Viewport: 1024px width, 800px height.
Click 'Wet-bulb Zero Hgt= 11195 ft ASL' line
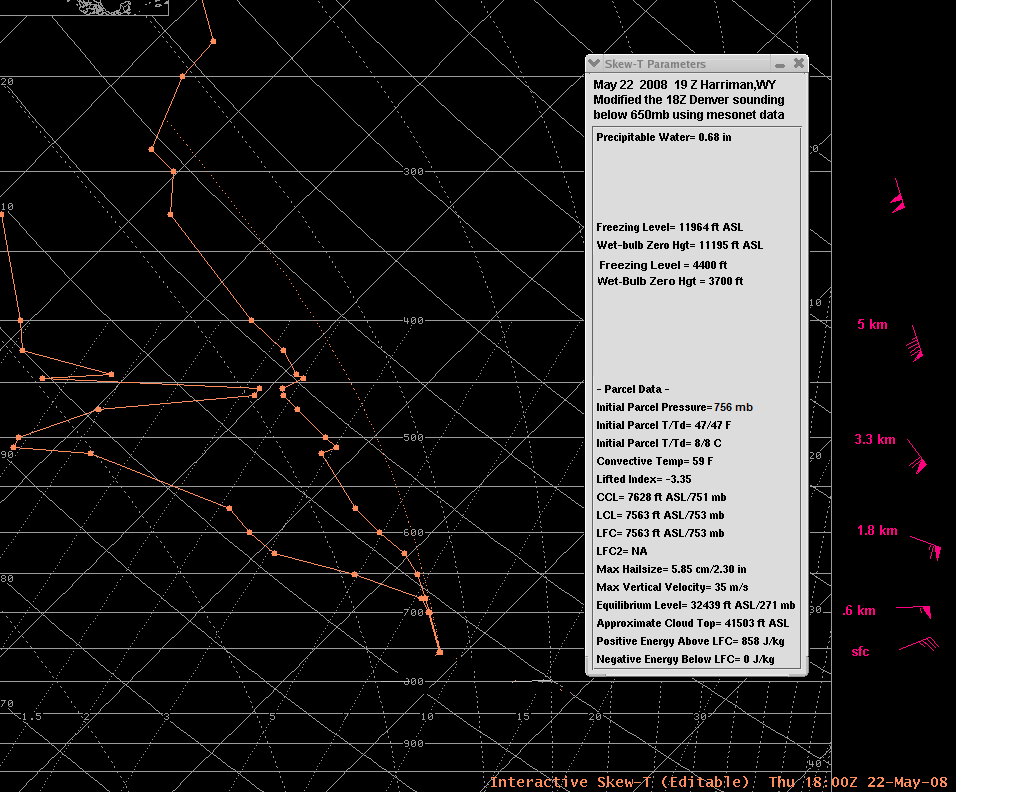click(679, 246)
